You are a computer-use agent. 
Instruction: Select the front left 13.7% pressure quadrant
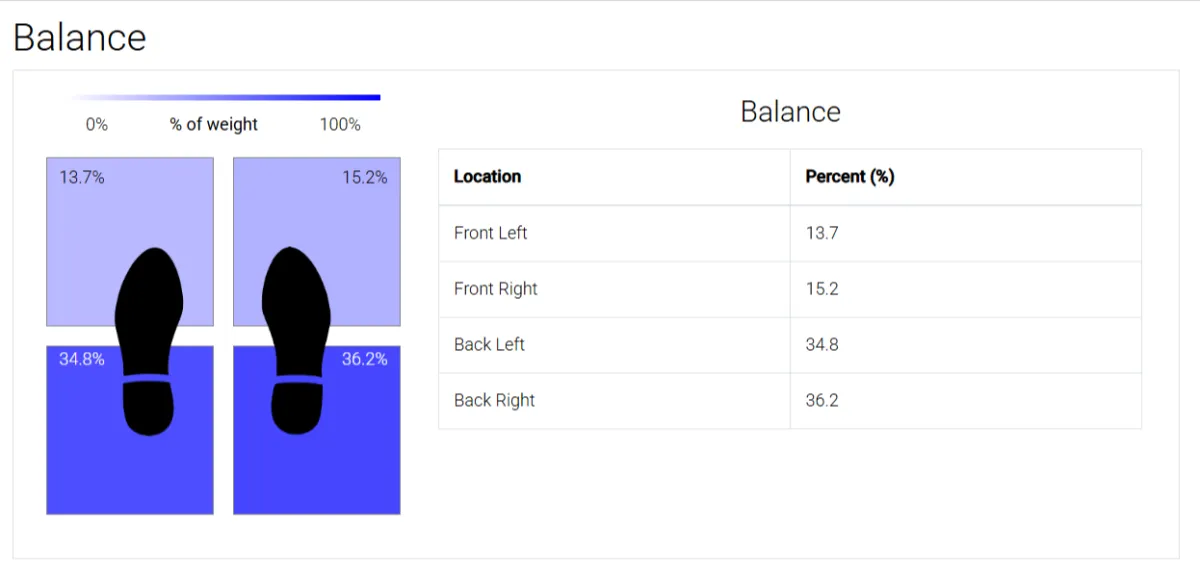click(x=130, y=241)
